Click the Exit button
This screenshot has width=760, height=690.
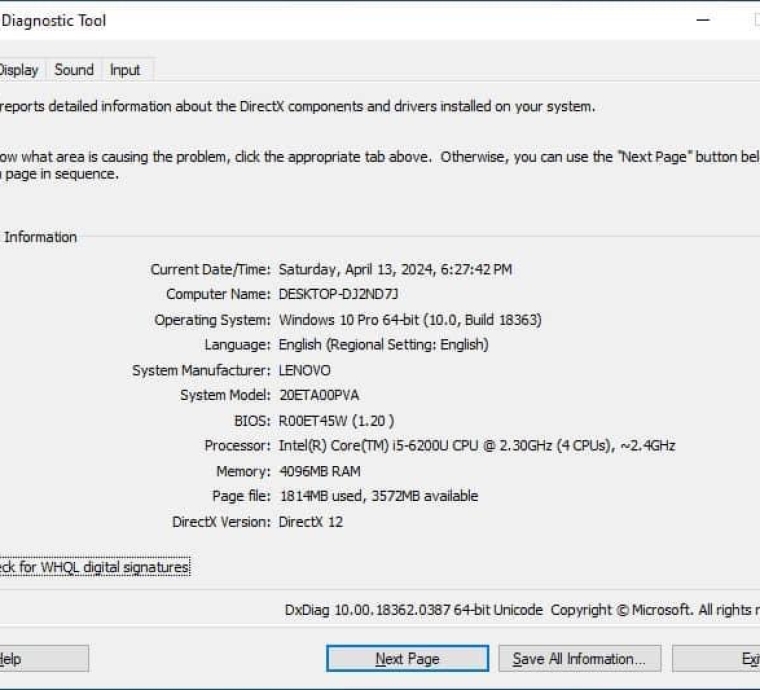(716, 659)
